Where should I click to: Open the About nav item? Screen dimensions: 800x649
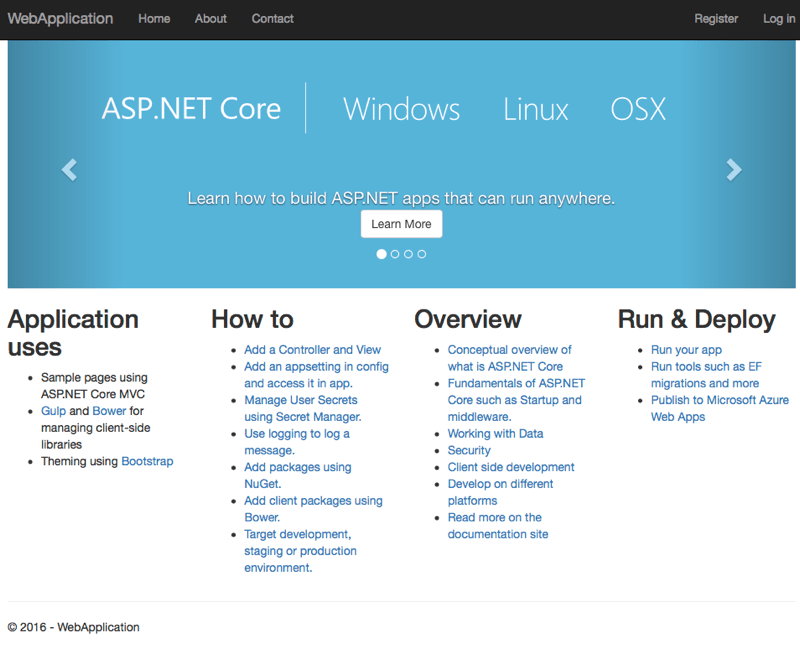[x=210, y=19]
